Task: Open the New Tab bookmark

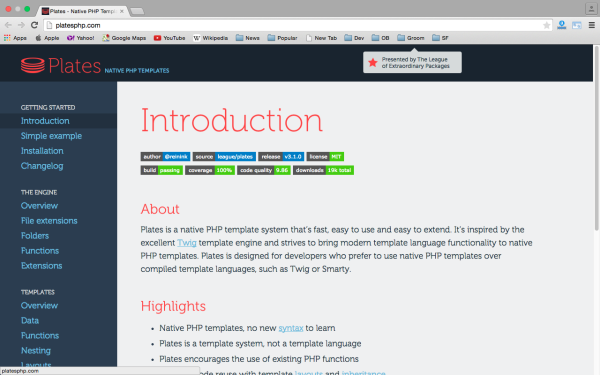Action: click(321, 38)
